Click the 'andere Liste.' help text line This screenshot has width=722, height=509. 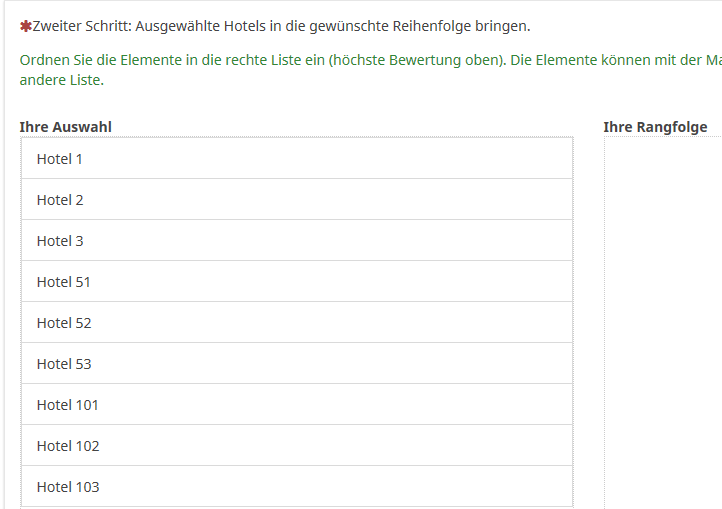(x=61, y=80)
